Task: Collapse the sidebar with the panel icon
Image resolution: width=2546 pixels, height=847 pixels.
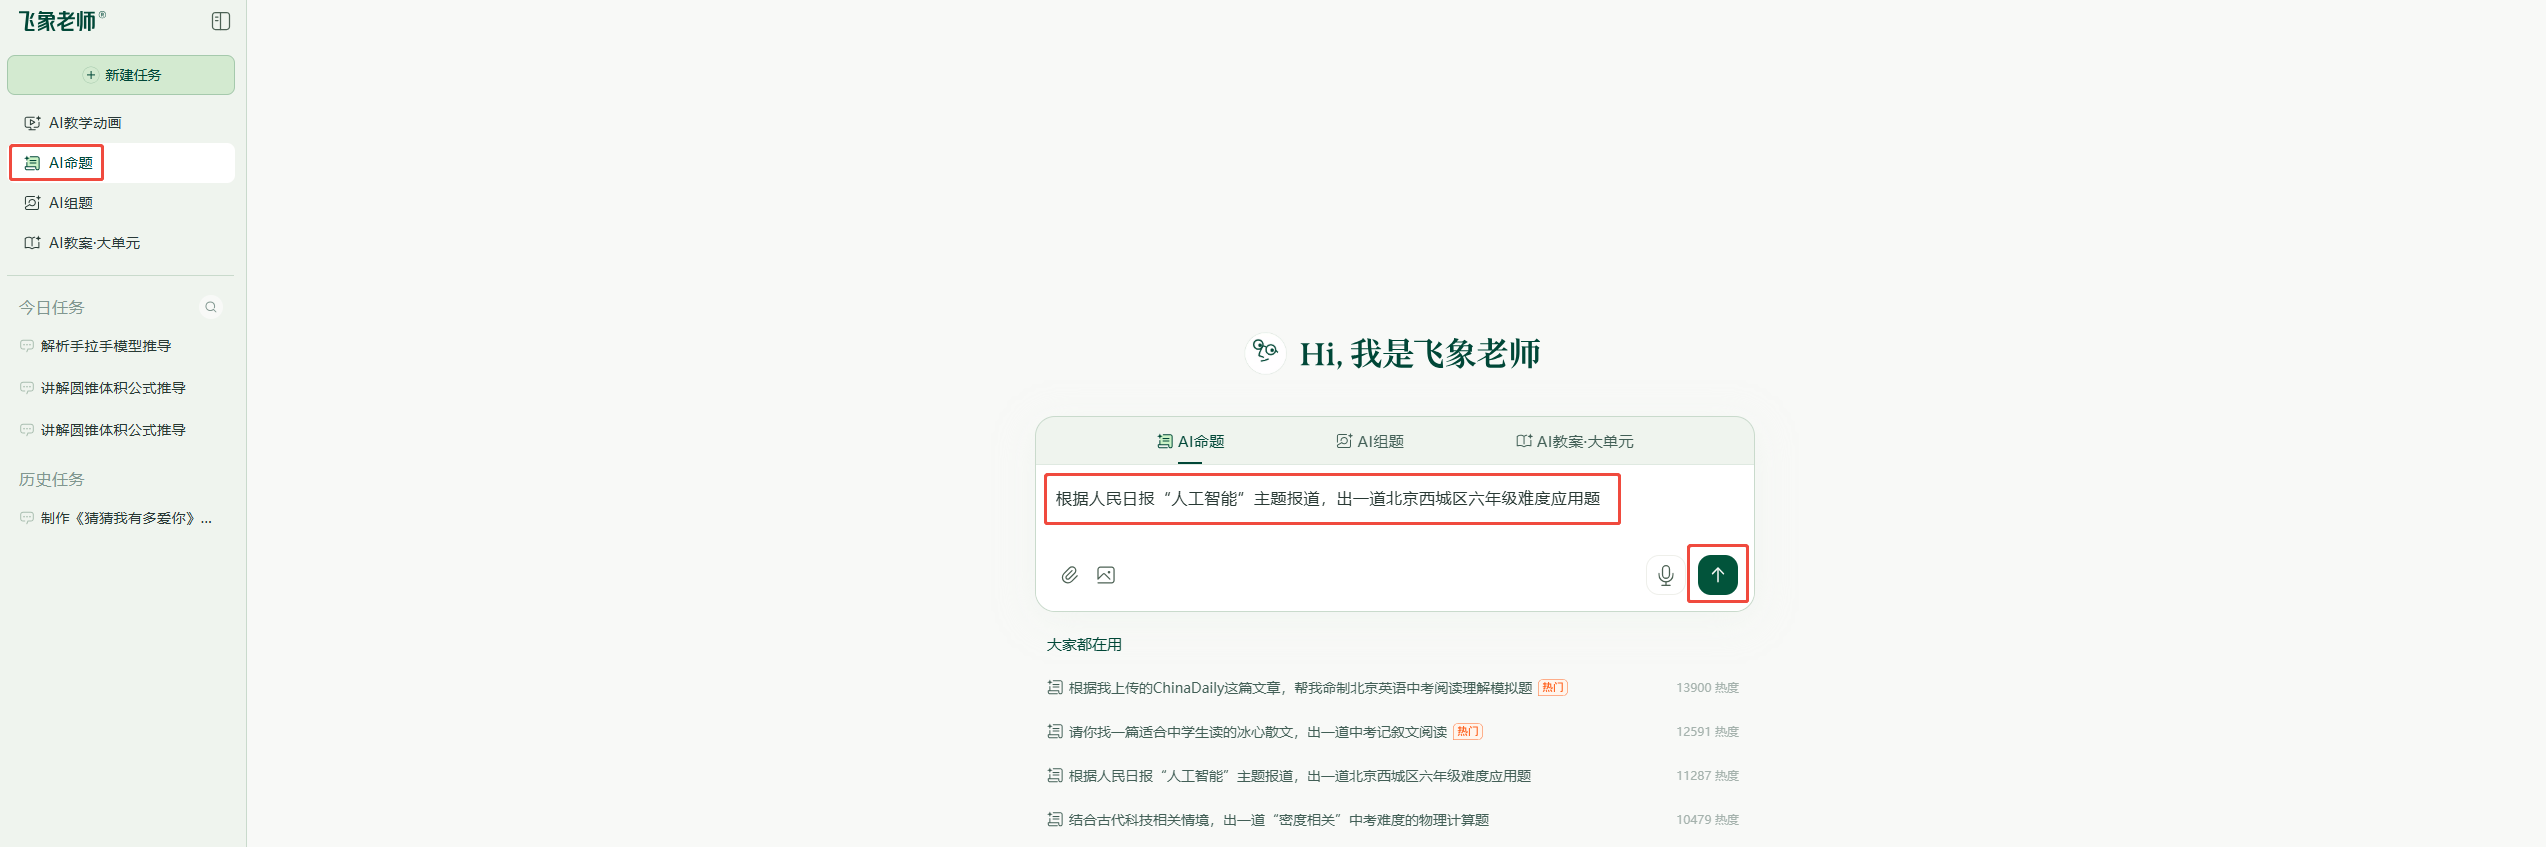Action: 221,21
